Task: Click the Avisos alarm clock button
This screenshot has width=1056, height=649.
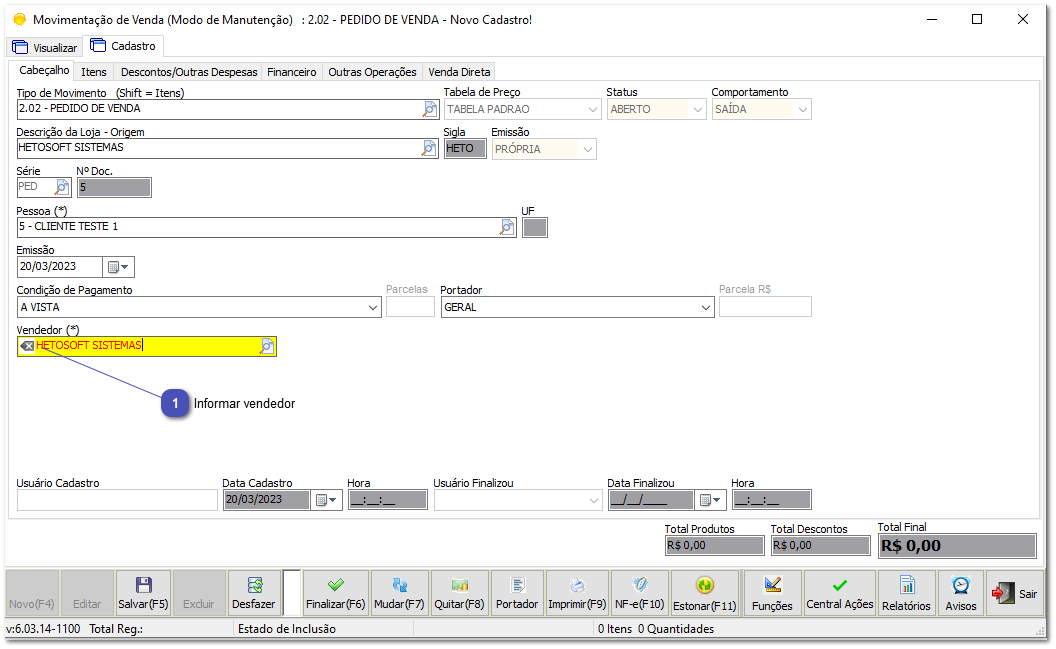Action: [960, 593]
